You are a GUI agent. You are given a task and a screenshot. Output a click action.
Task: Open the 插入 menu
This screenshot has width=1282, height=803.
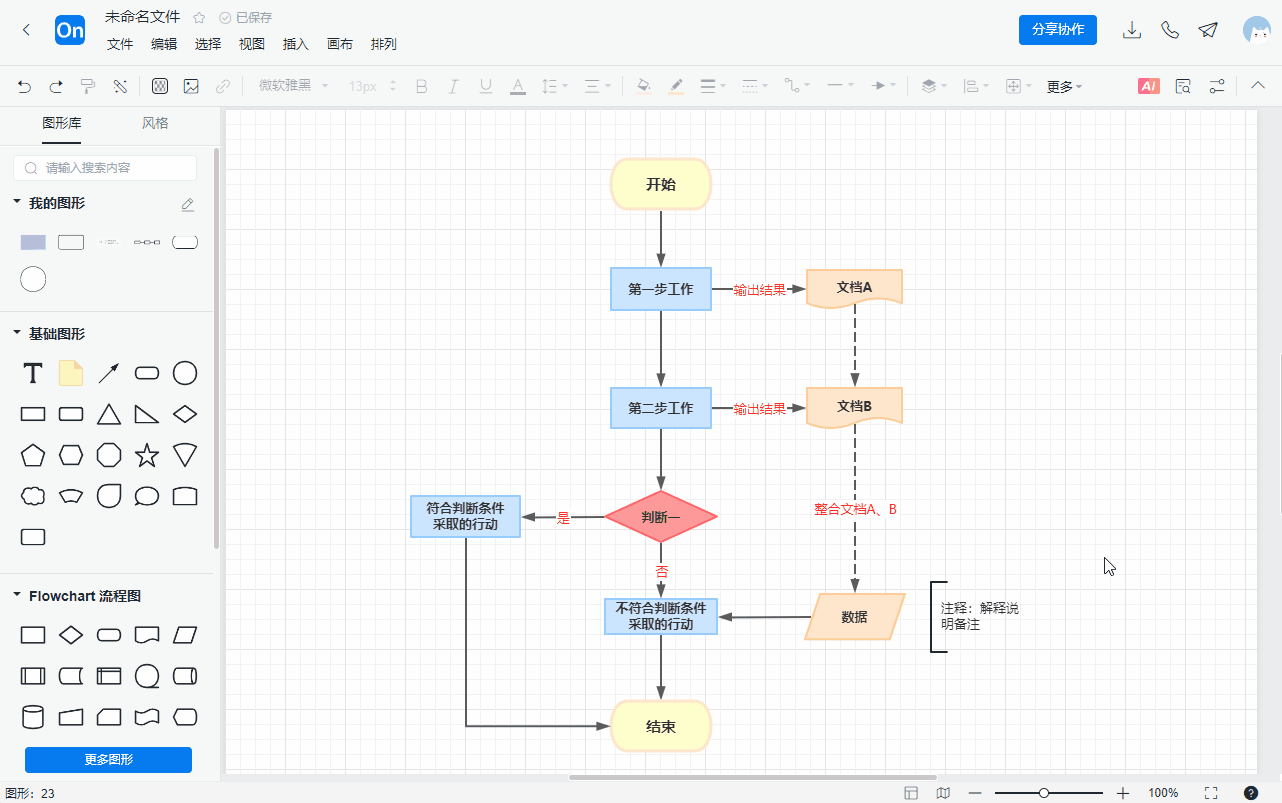click(x=296, y=44)
